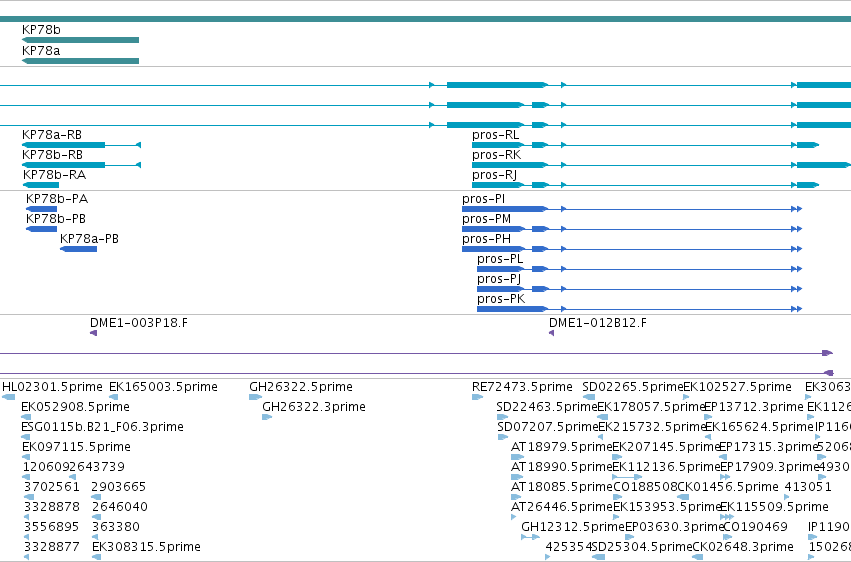Select the KP78b gene feature
Viewport: 851px width, 562px height.
click(x=80, y=40)
